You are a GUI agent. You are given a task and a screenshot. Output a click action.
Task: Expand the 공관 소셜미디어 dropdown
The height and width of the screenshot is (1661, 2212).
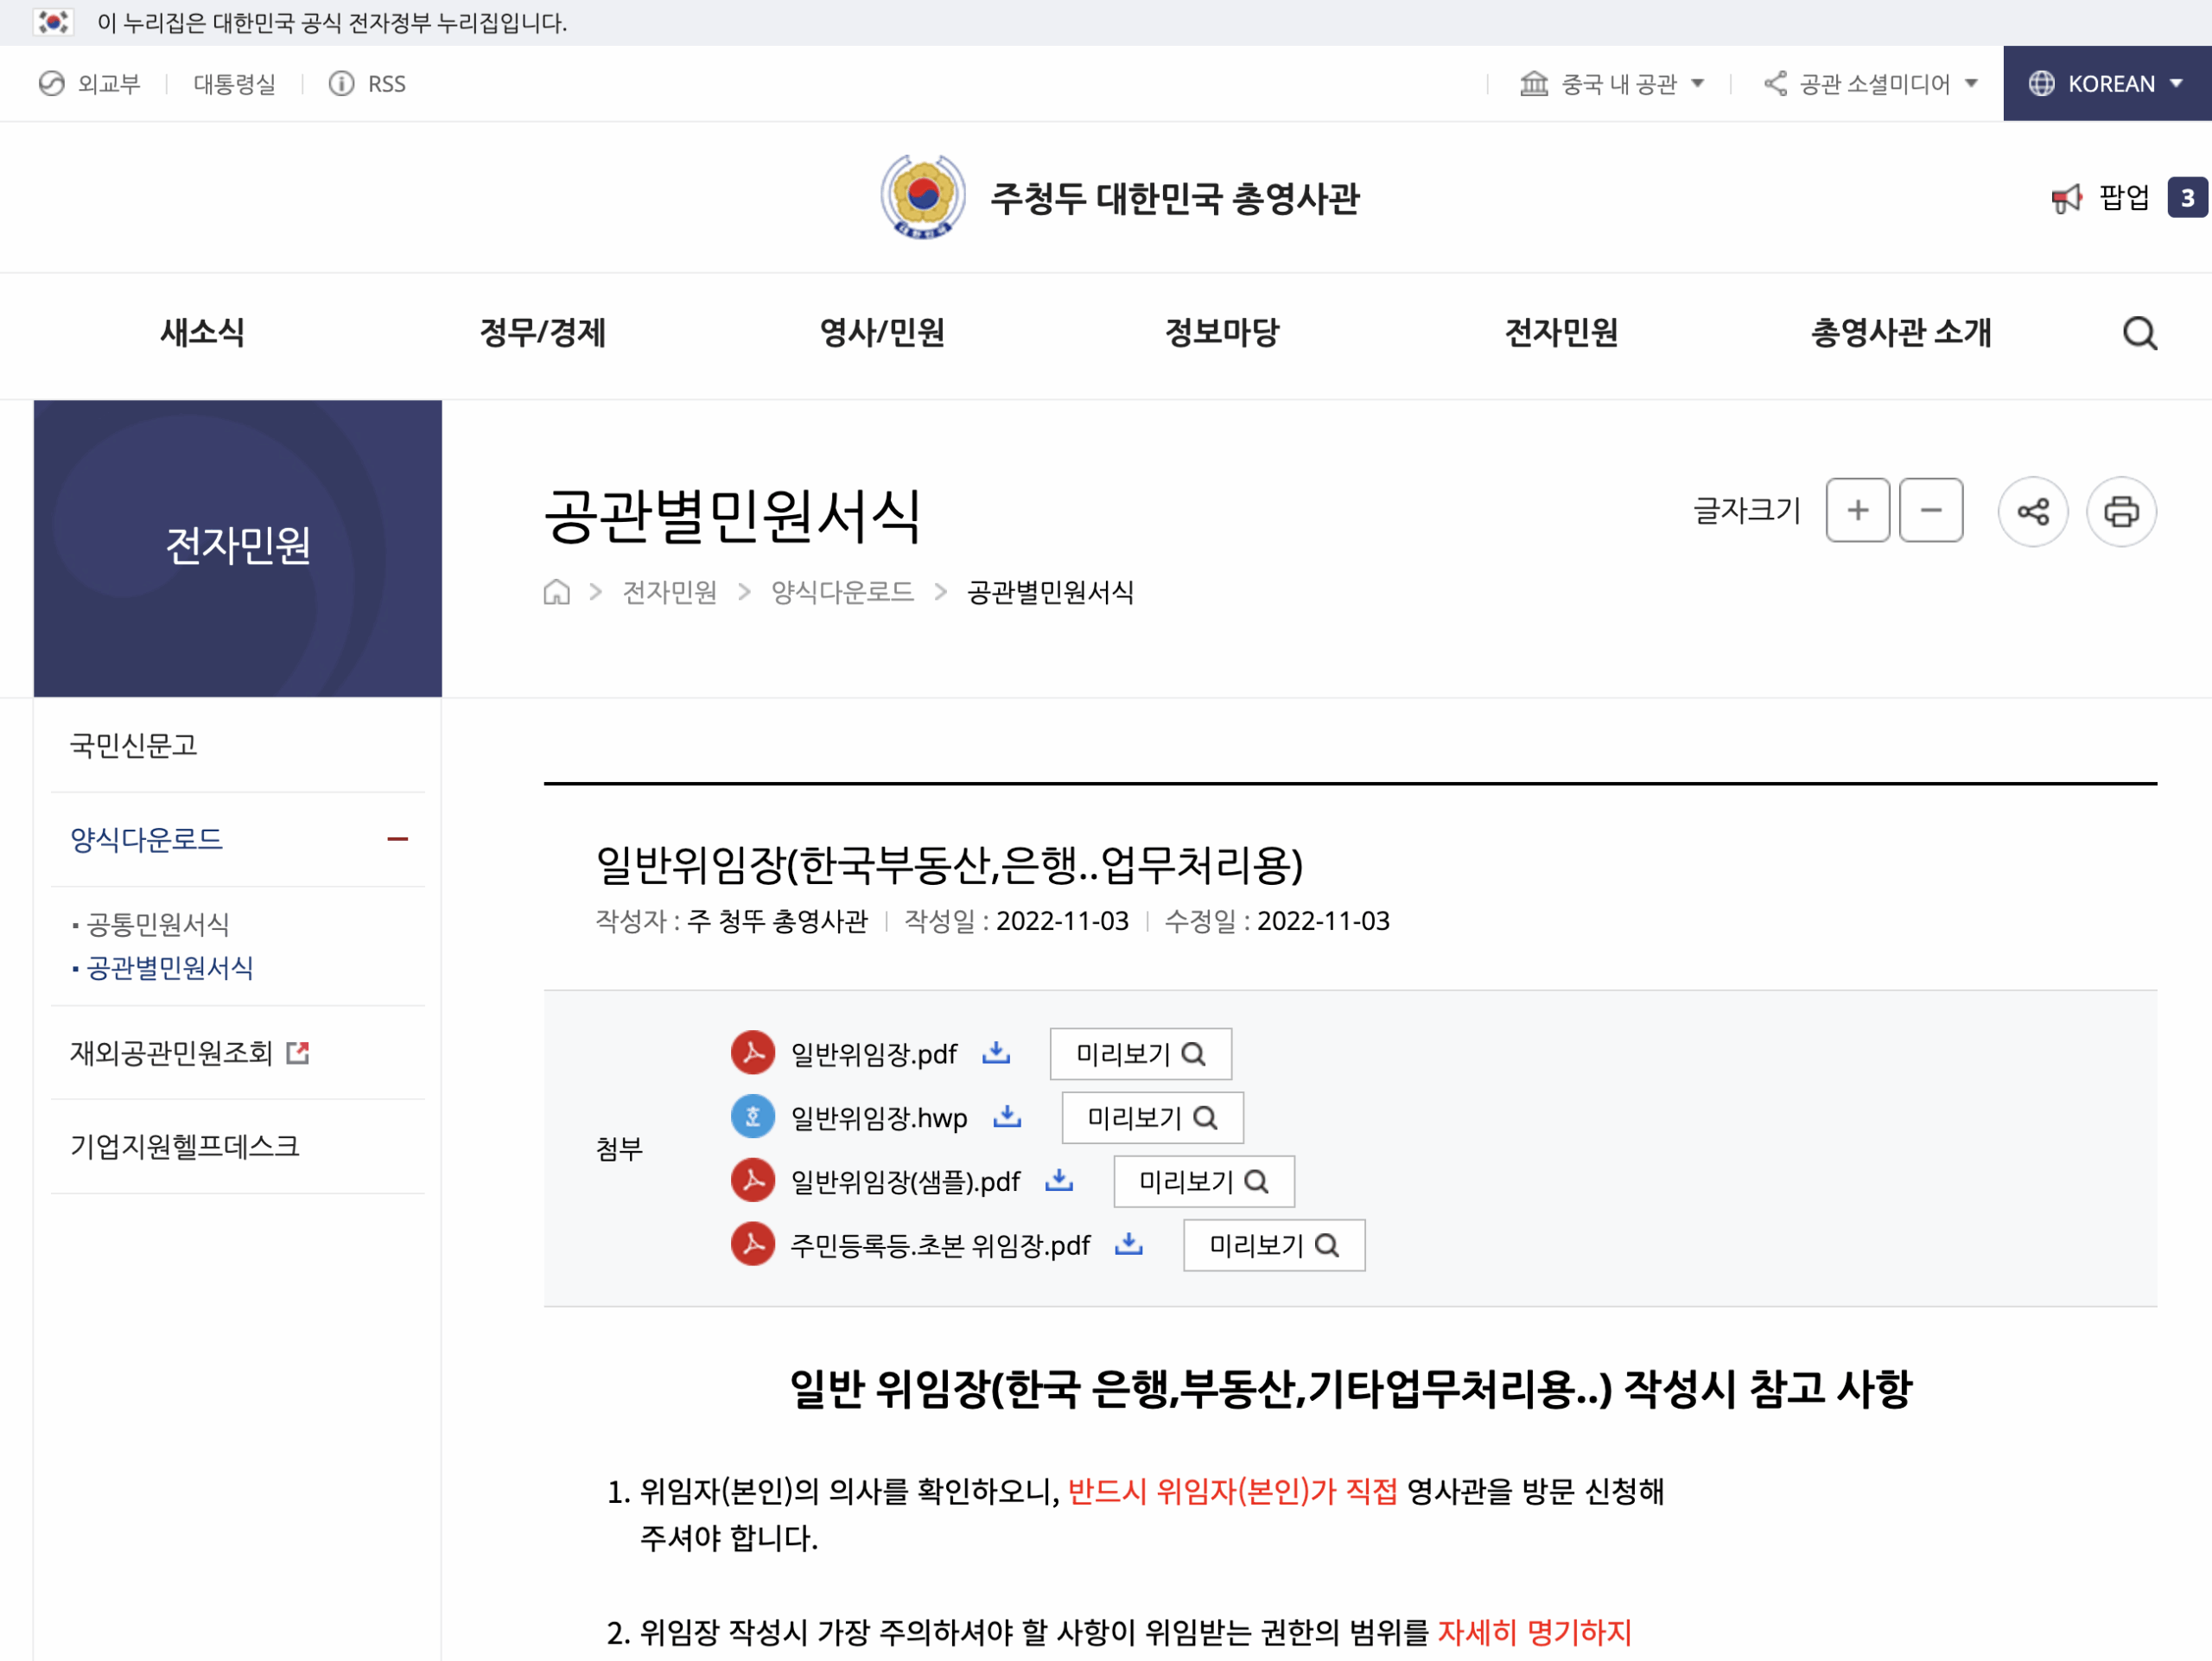coord(1869,84)
